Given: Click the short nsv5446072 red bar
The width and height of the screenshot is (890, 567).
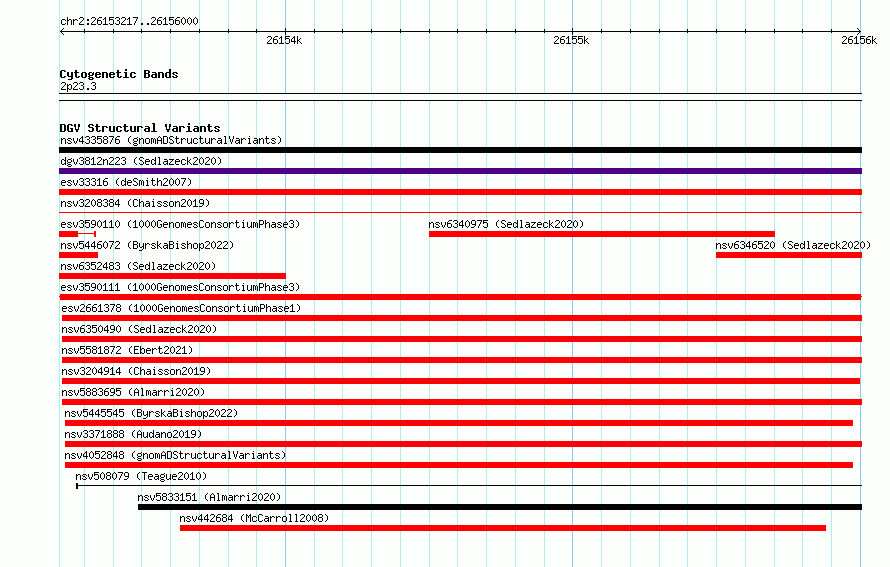Looking at the screenshot, I should click(x=78, y=255).
